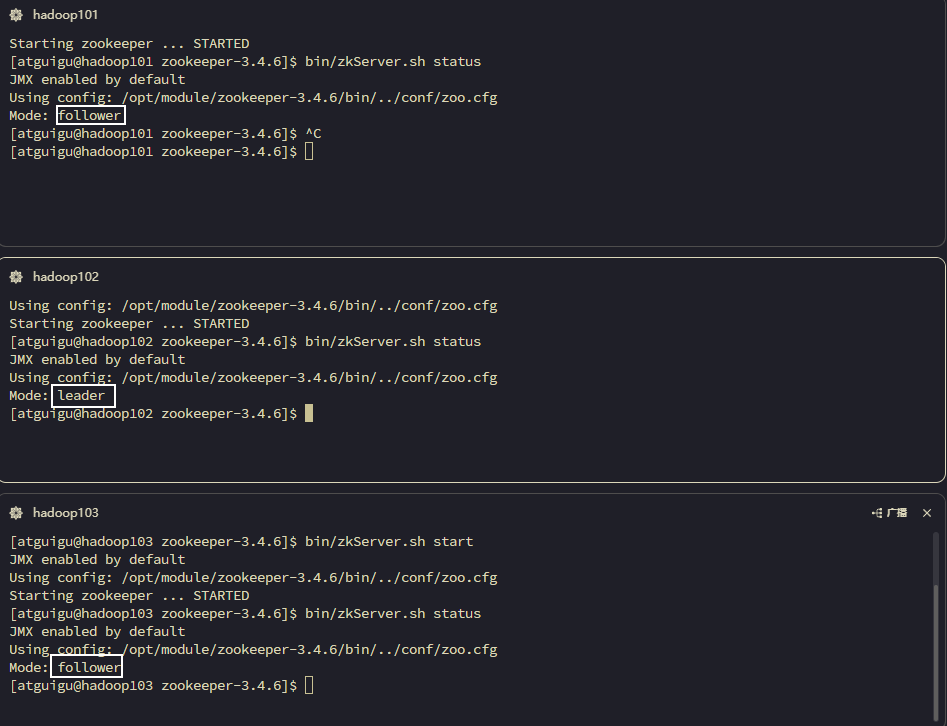947x726 pixels.
Task: Select the hadoop103 pane title
Action: 65,513
